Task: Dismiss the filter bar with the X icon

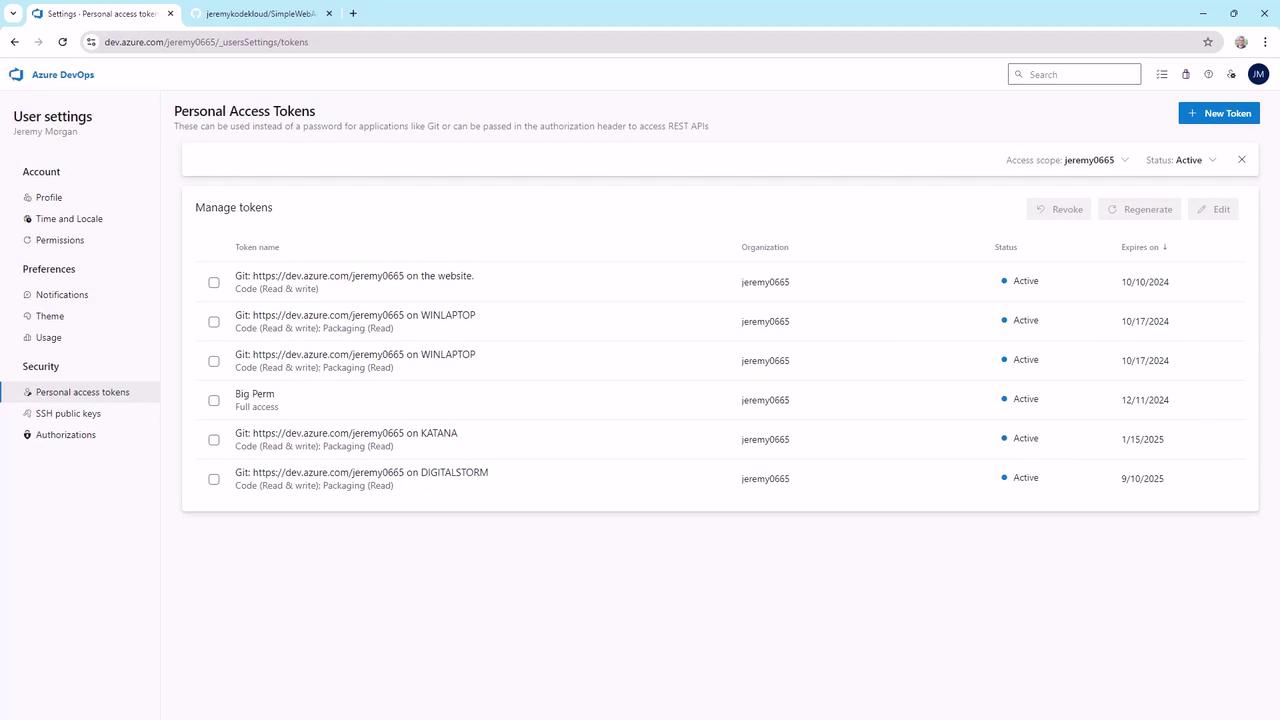Action: [x=1242, y=160]
